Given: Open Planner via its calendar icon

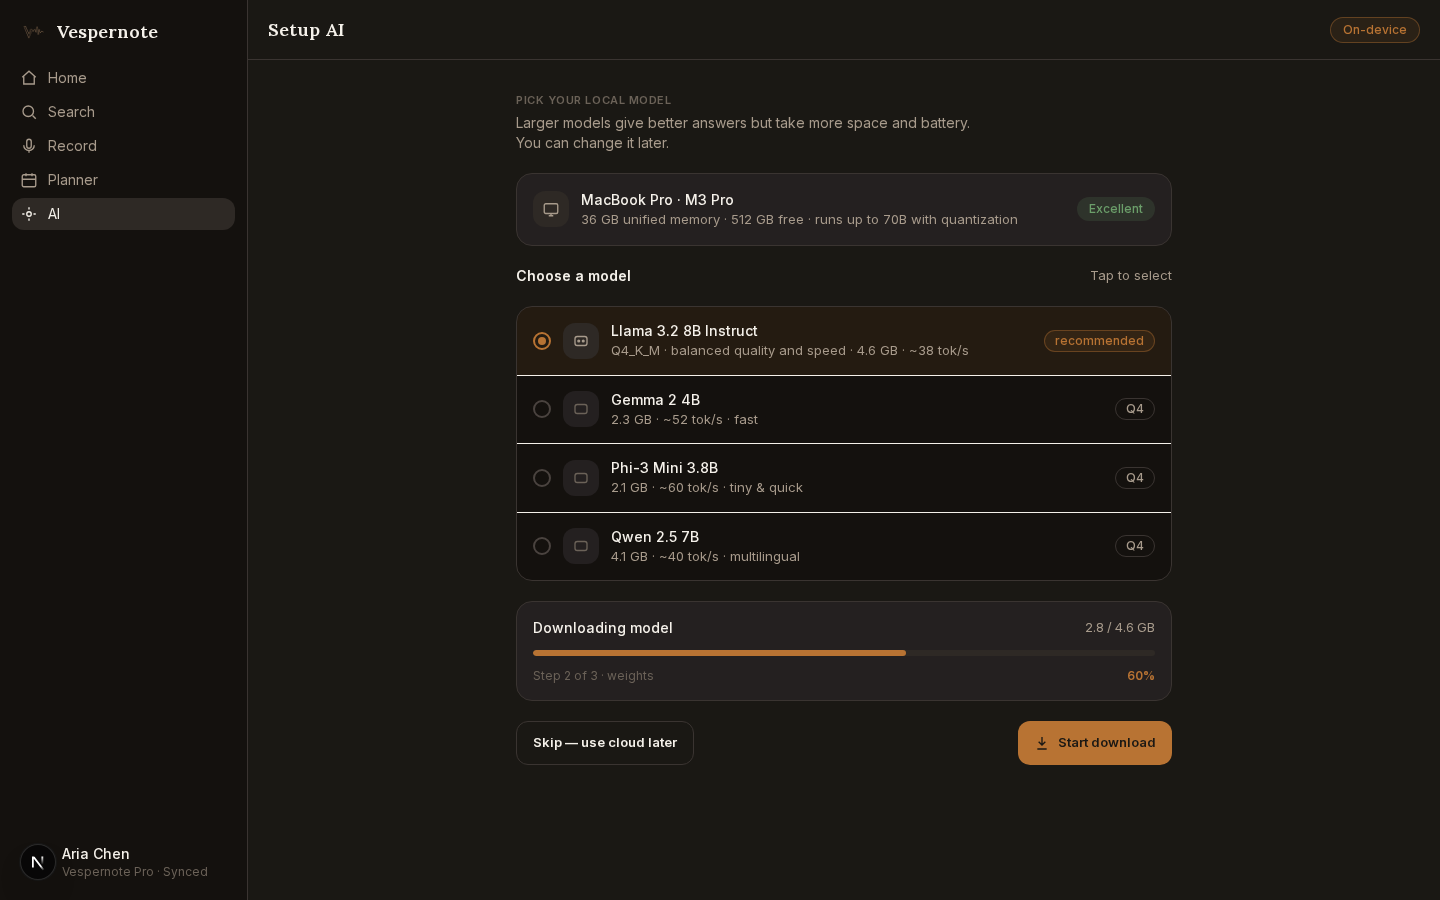Looking at the screenshot, I should pyautogui.click(x=29, y=180).
